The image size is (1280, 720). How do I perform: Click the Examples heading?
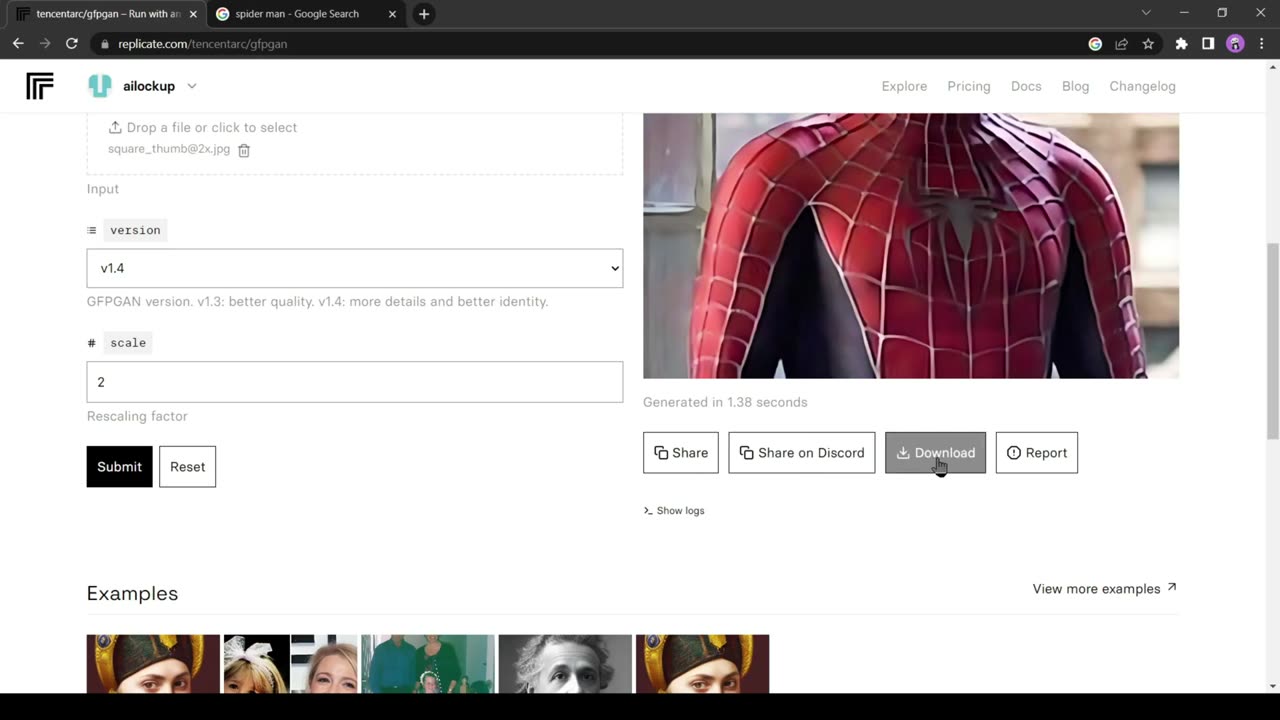coord(132,593)
